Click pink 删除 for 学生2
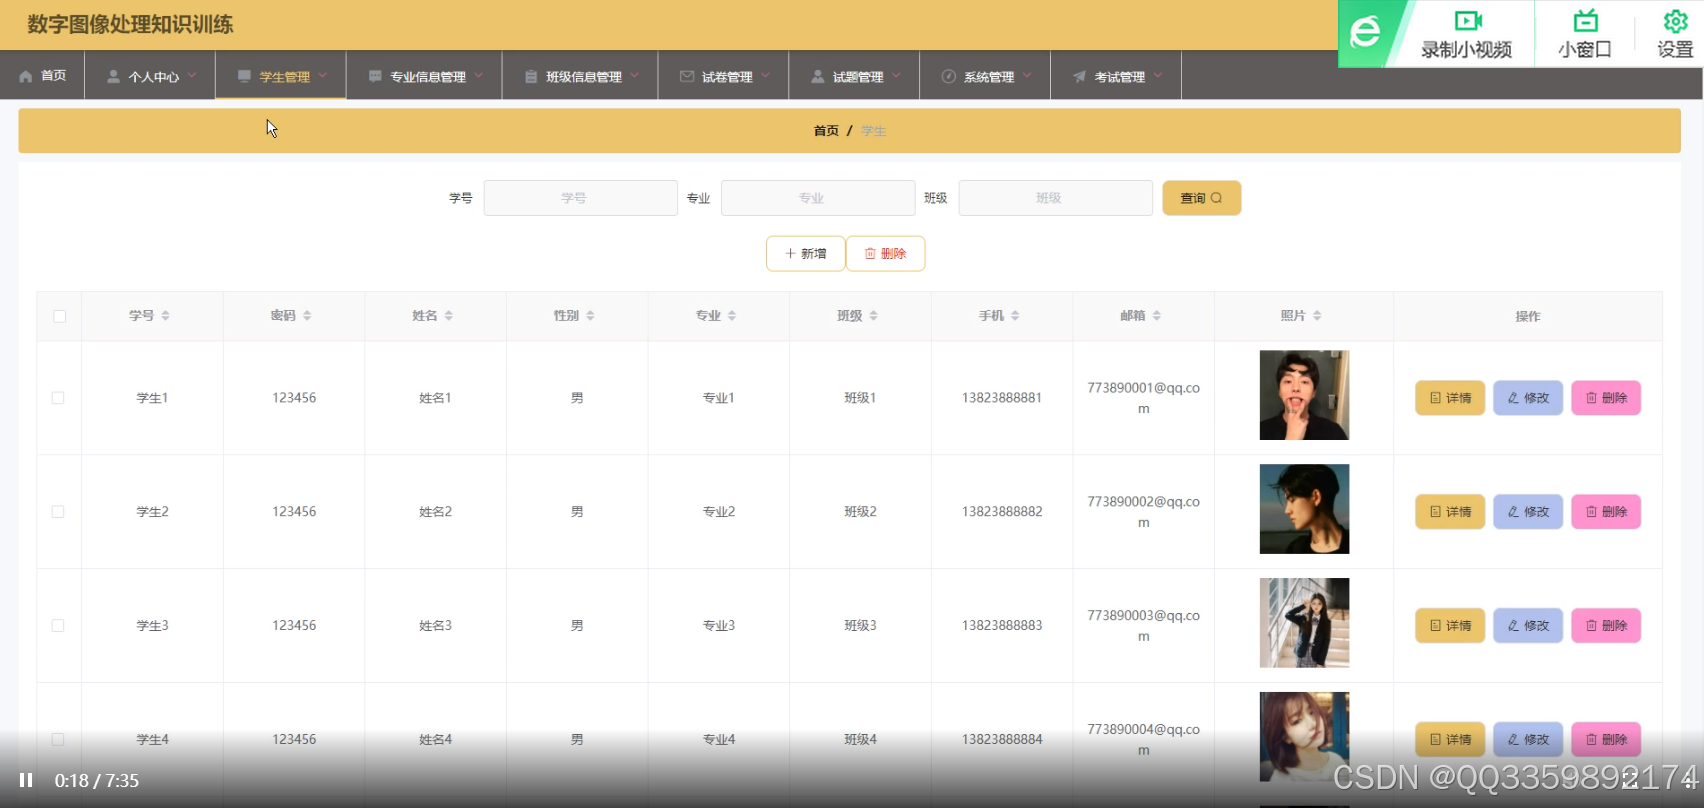Viewport: 1704px width, 808px height. point(1606,512)
